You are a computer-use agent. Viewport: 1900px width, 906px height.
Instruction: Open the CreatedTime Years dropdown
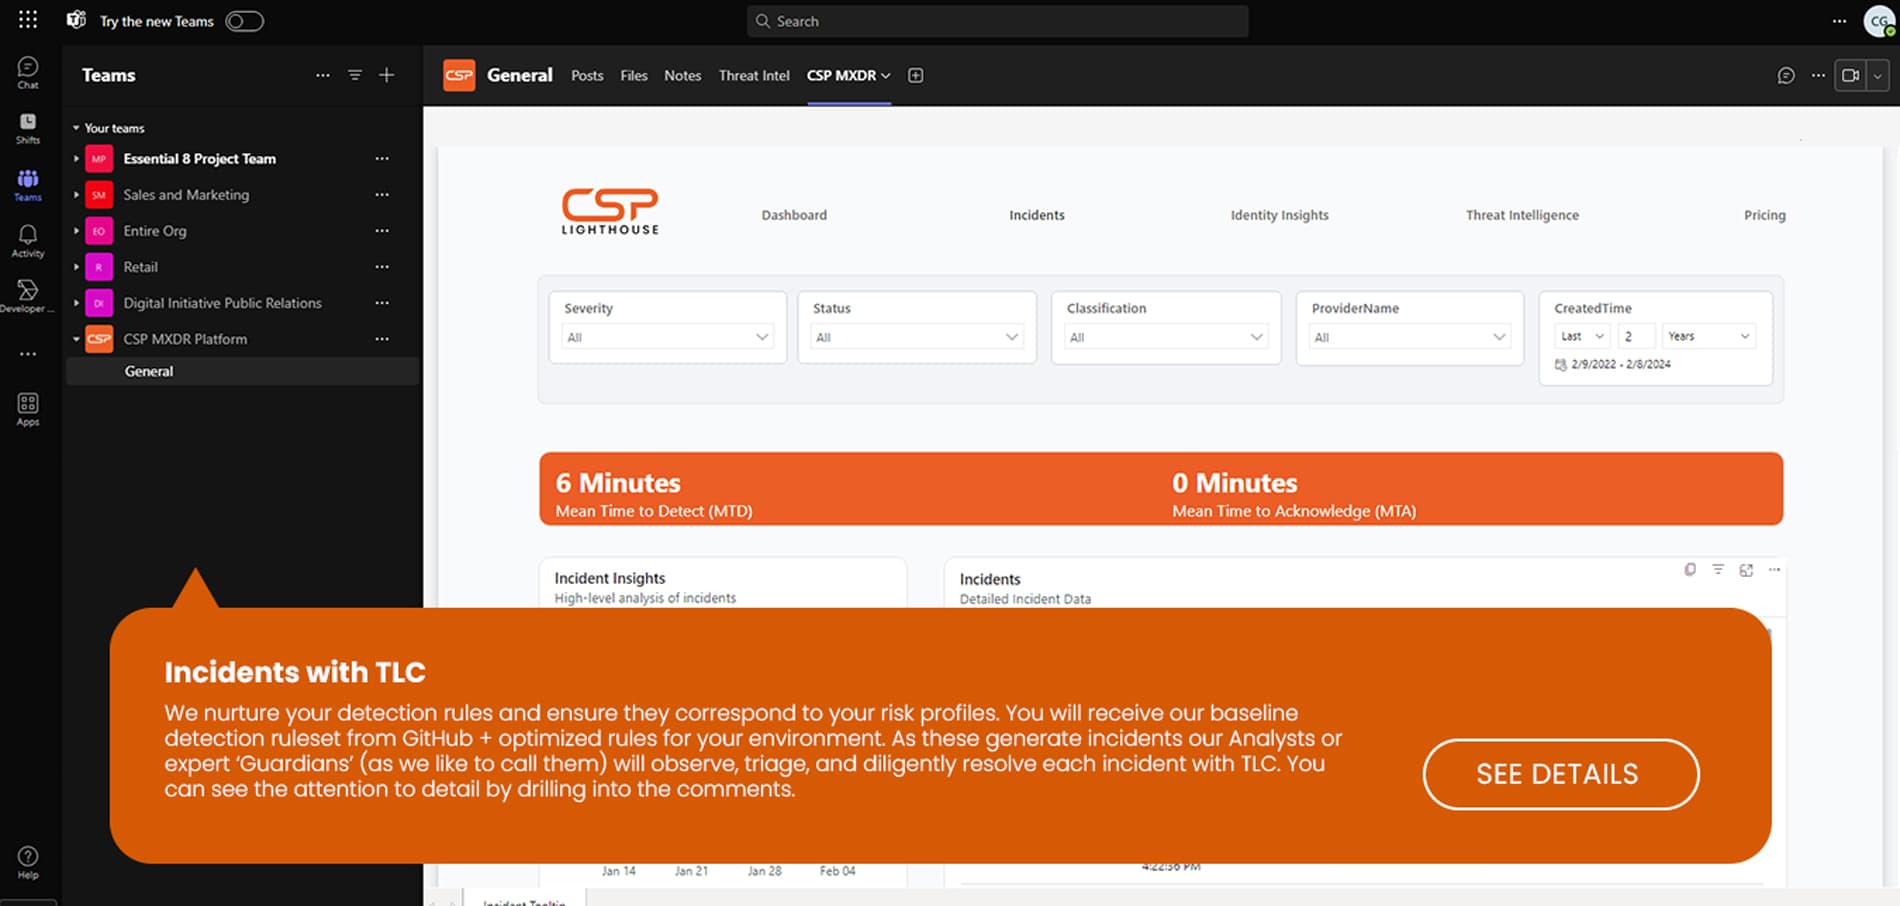point(1709,336)
